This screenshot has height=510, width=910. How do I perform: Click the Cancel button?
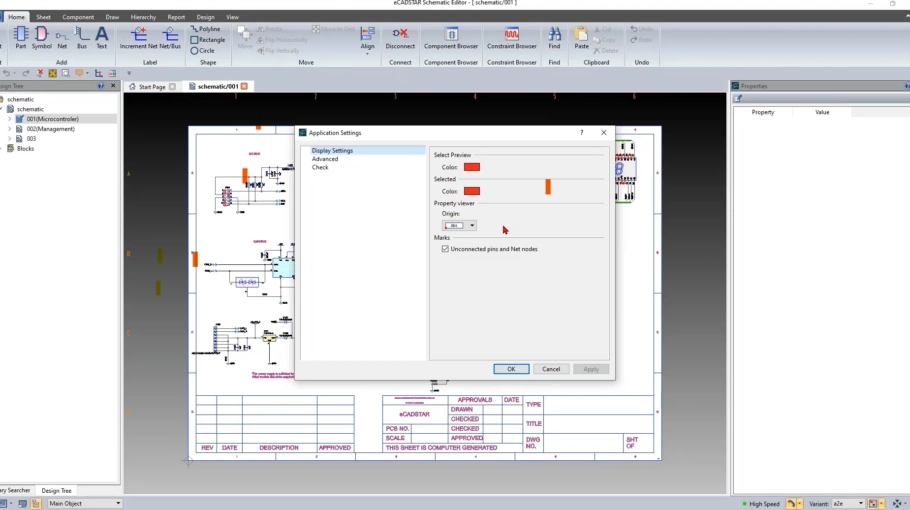(551, 369)
